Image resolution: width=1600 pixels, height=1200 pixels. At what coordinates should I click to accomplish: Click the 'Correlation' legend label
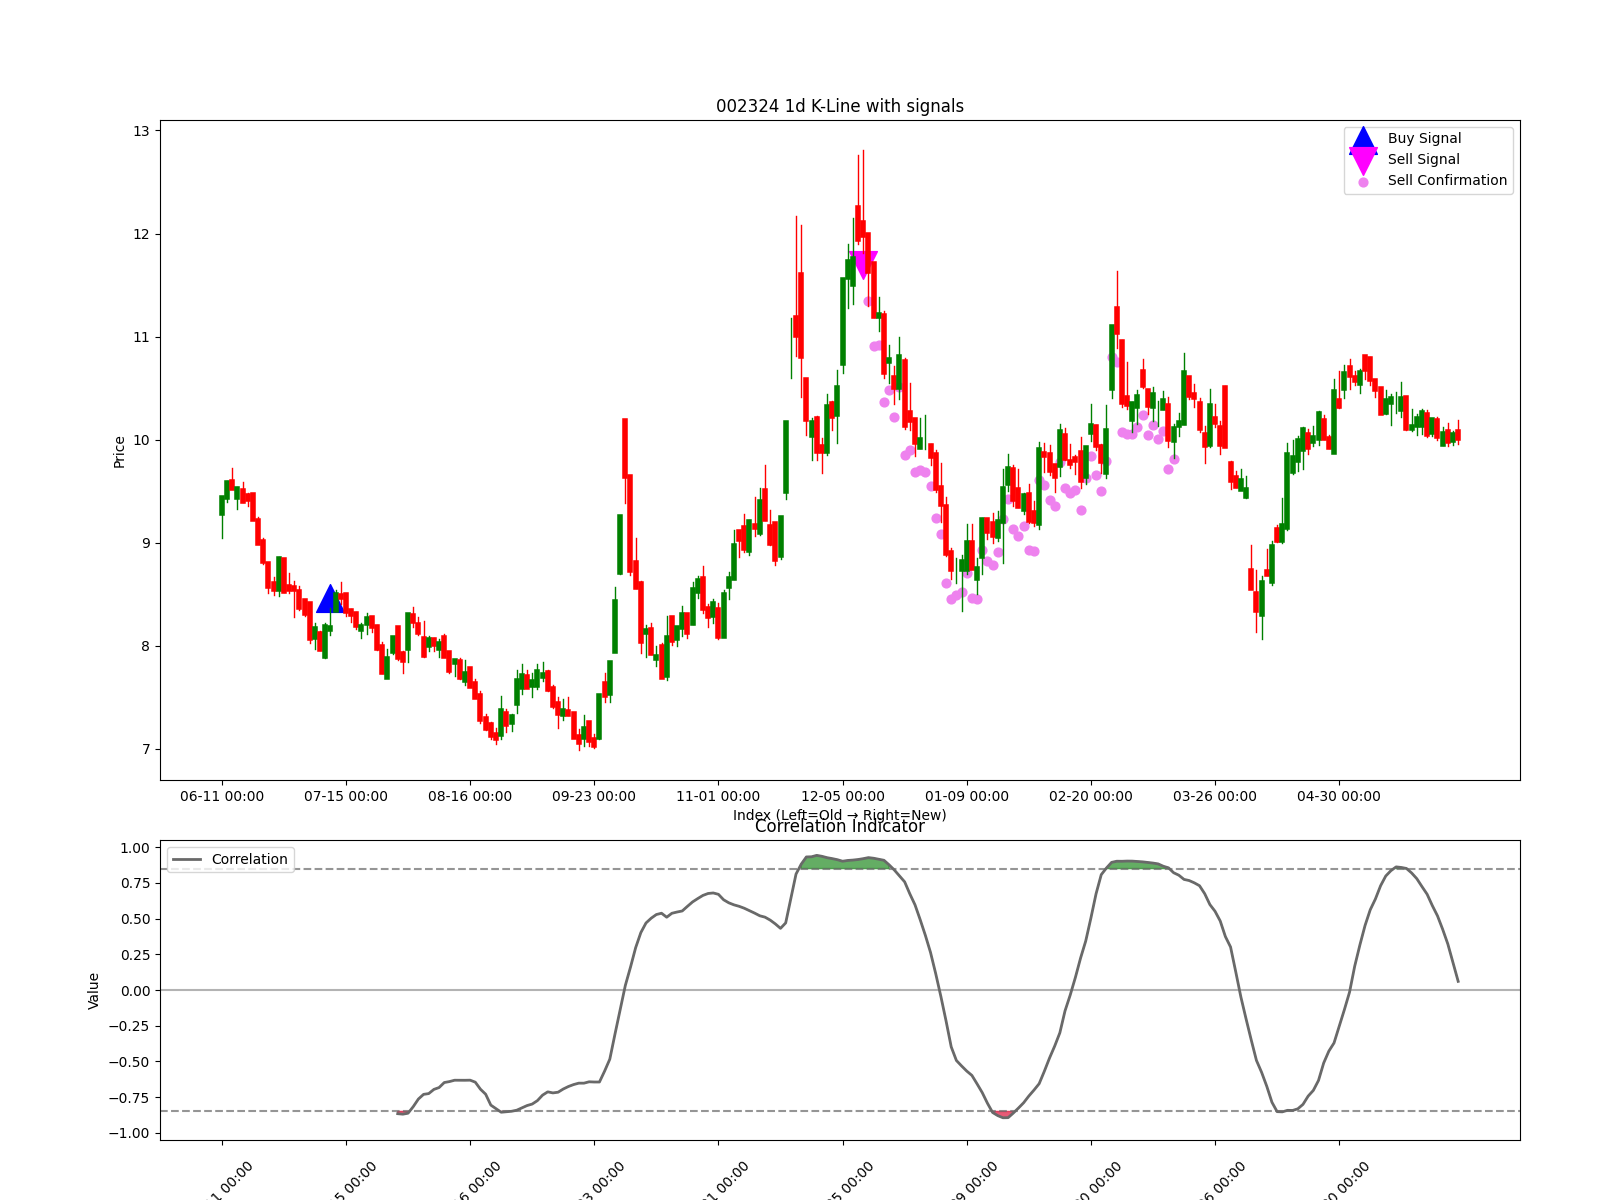[249, 859]
